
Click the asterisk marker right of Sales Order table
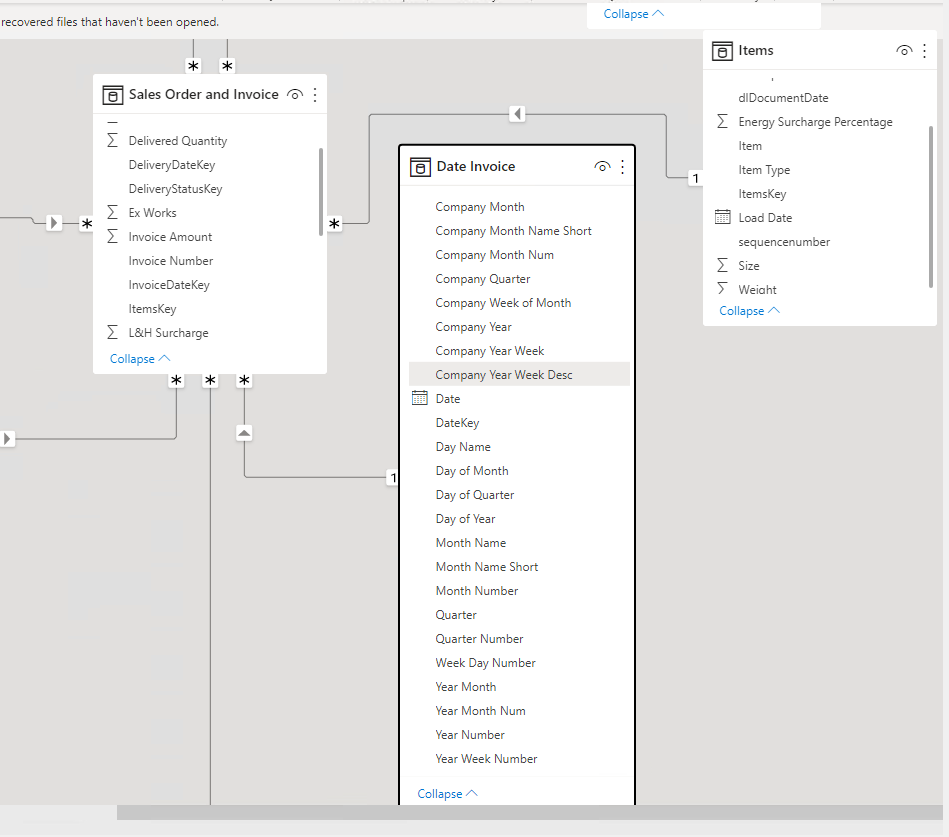(334, 224)
